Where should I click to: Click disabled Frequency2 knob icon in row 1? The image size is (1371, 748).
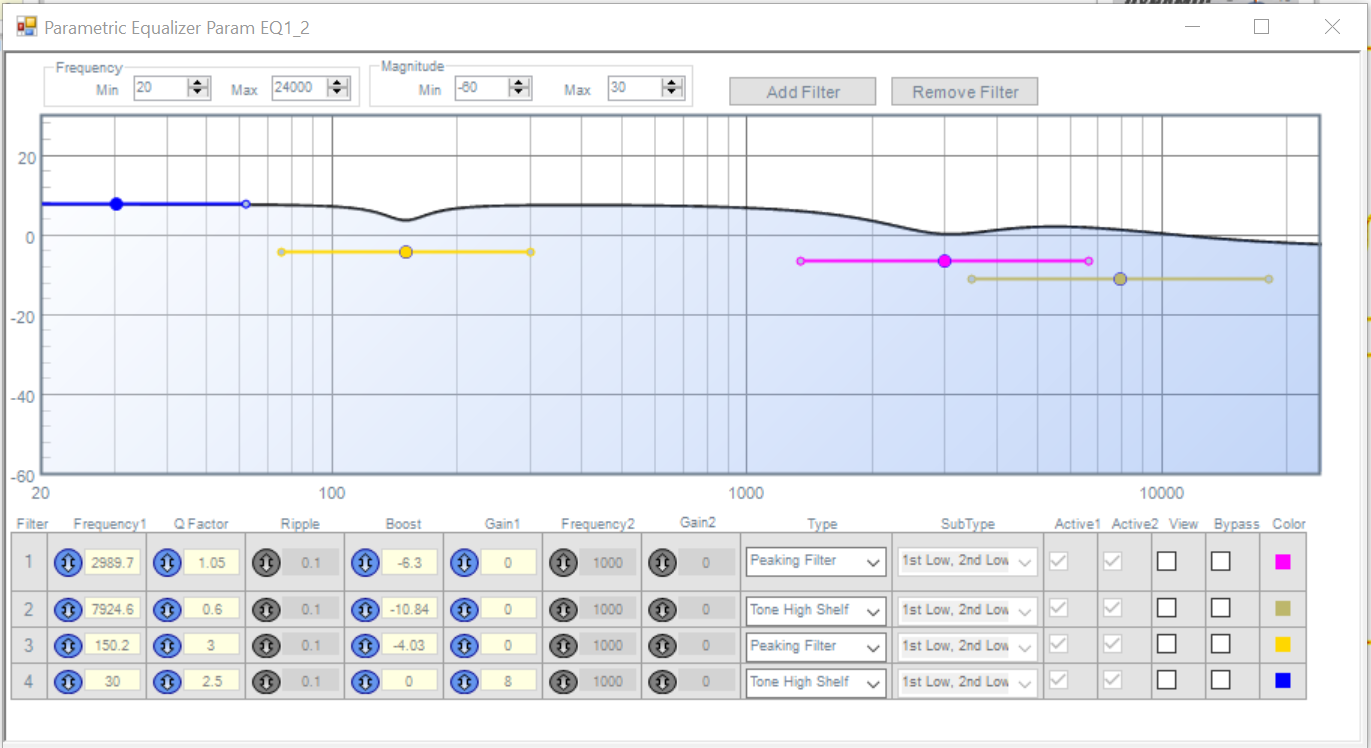(563, 563)
